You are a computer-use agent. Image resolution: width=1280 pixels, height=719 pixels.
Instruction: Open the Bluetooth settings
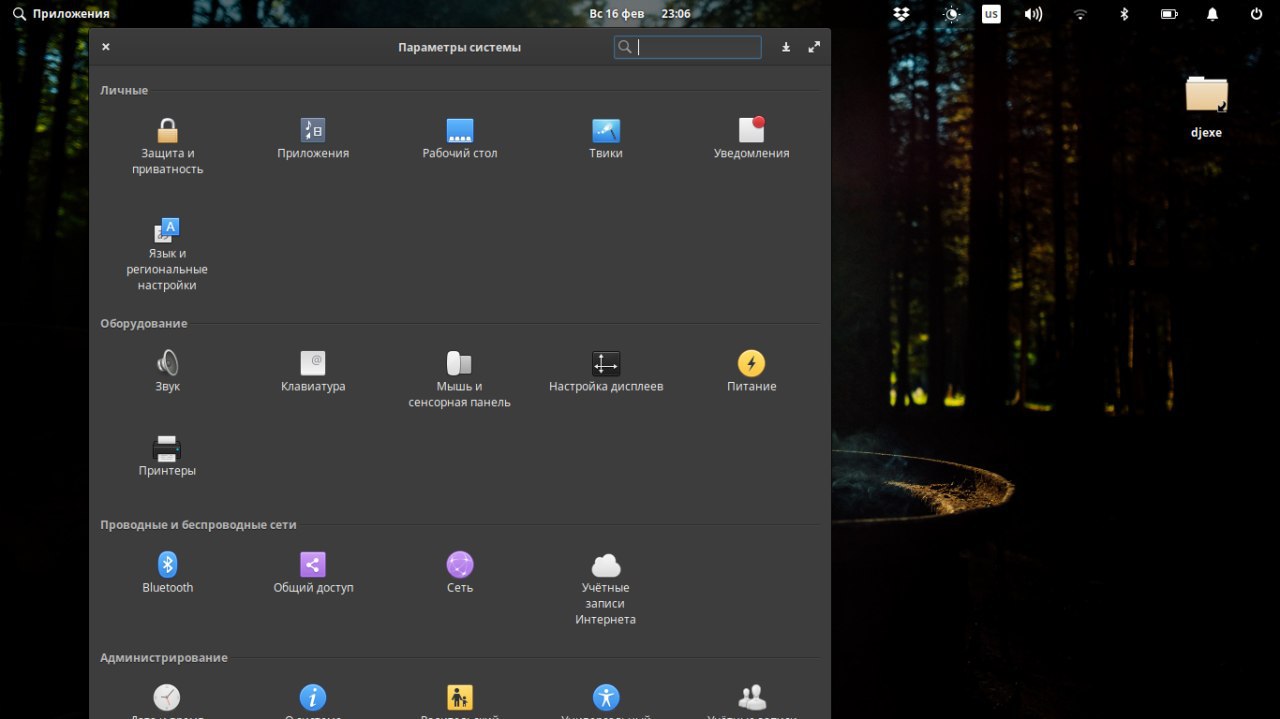[x=167, y=572]
